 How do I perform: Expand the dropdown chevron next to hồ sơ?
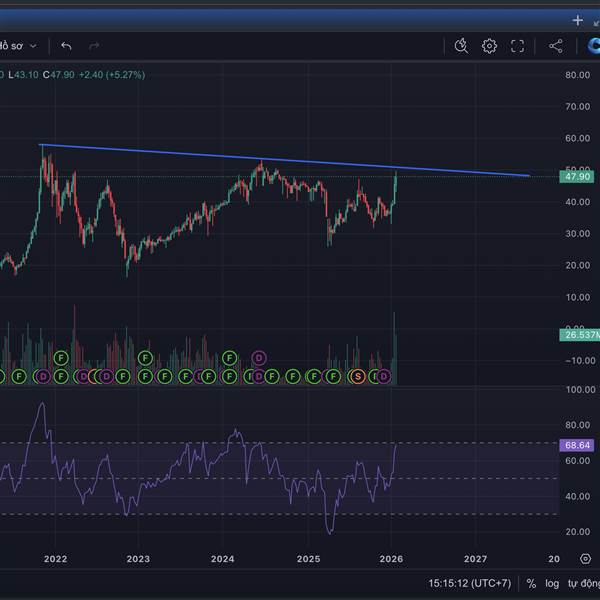click(33, 46)
